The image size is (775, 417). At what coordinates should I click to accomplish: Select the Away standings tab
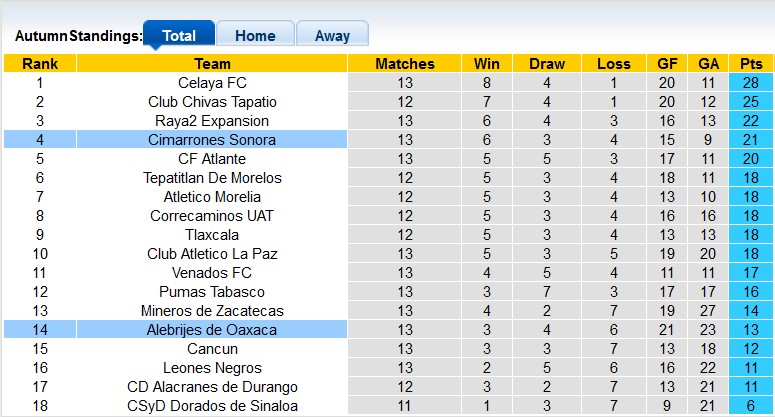tap(332, 35)
